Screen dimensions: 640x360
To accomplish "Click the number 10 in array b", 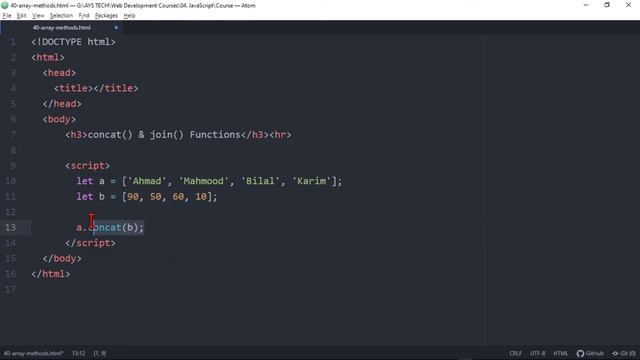I will (201, 196).
